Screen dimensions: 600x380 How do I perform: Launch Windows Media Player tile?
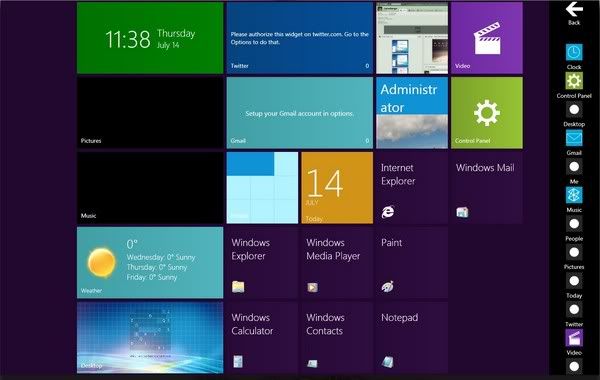coord(337,263)
